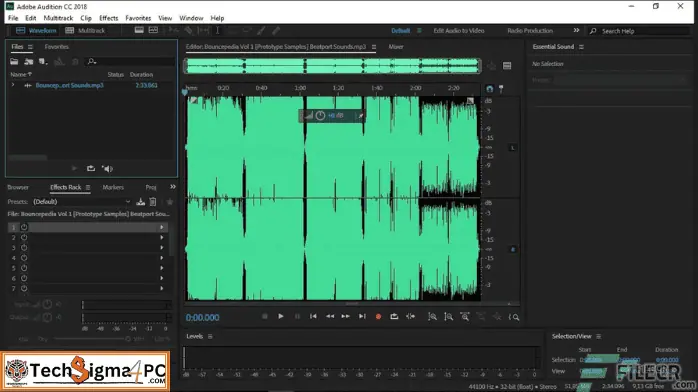Click the rewind button
The image size is (698, 392).
[330, 316]
